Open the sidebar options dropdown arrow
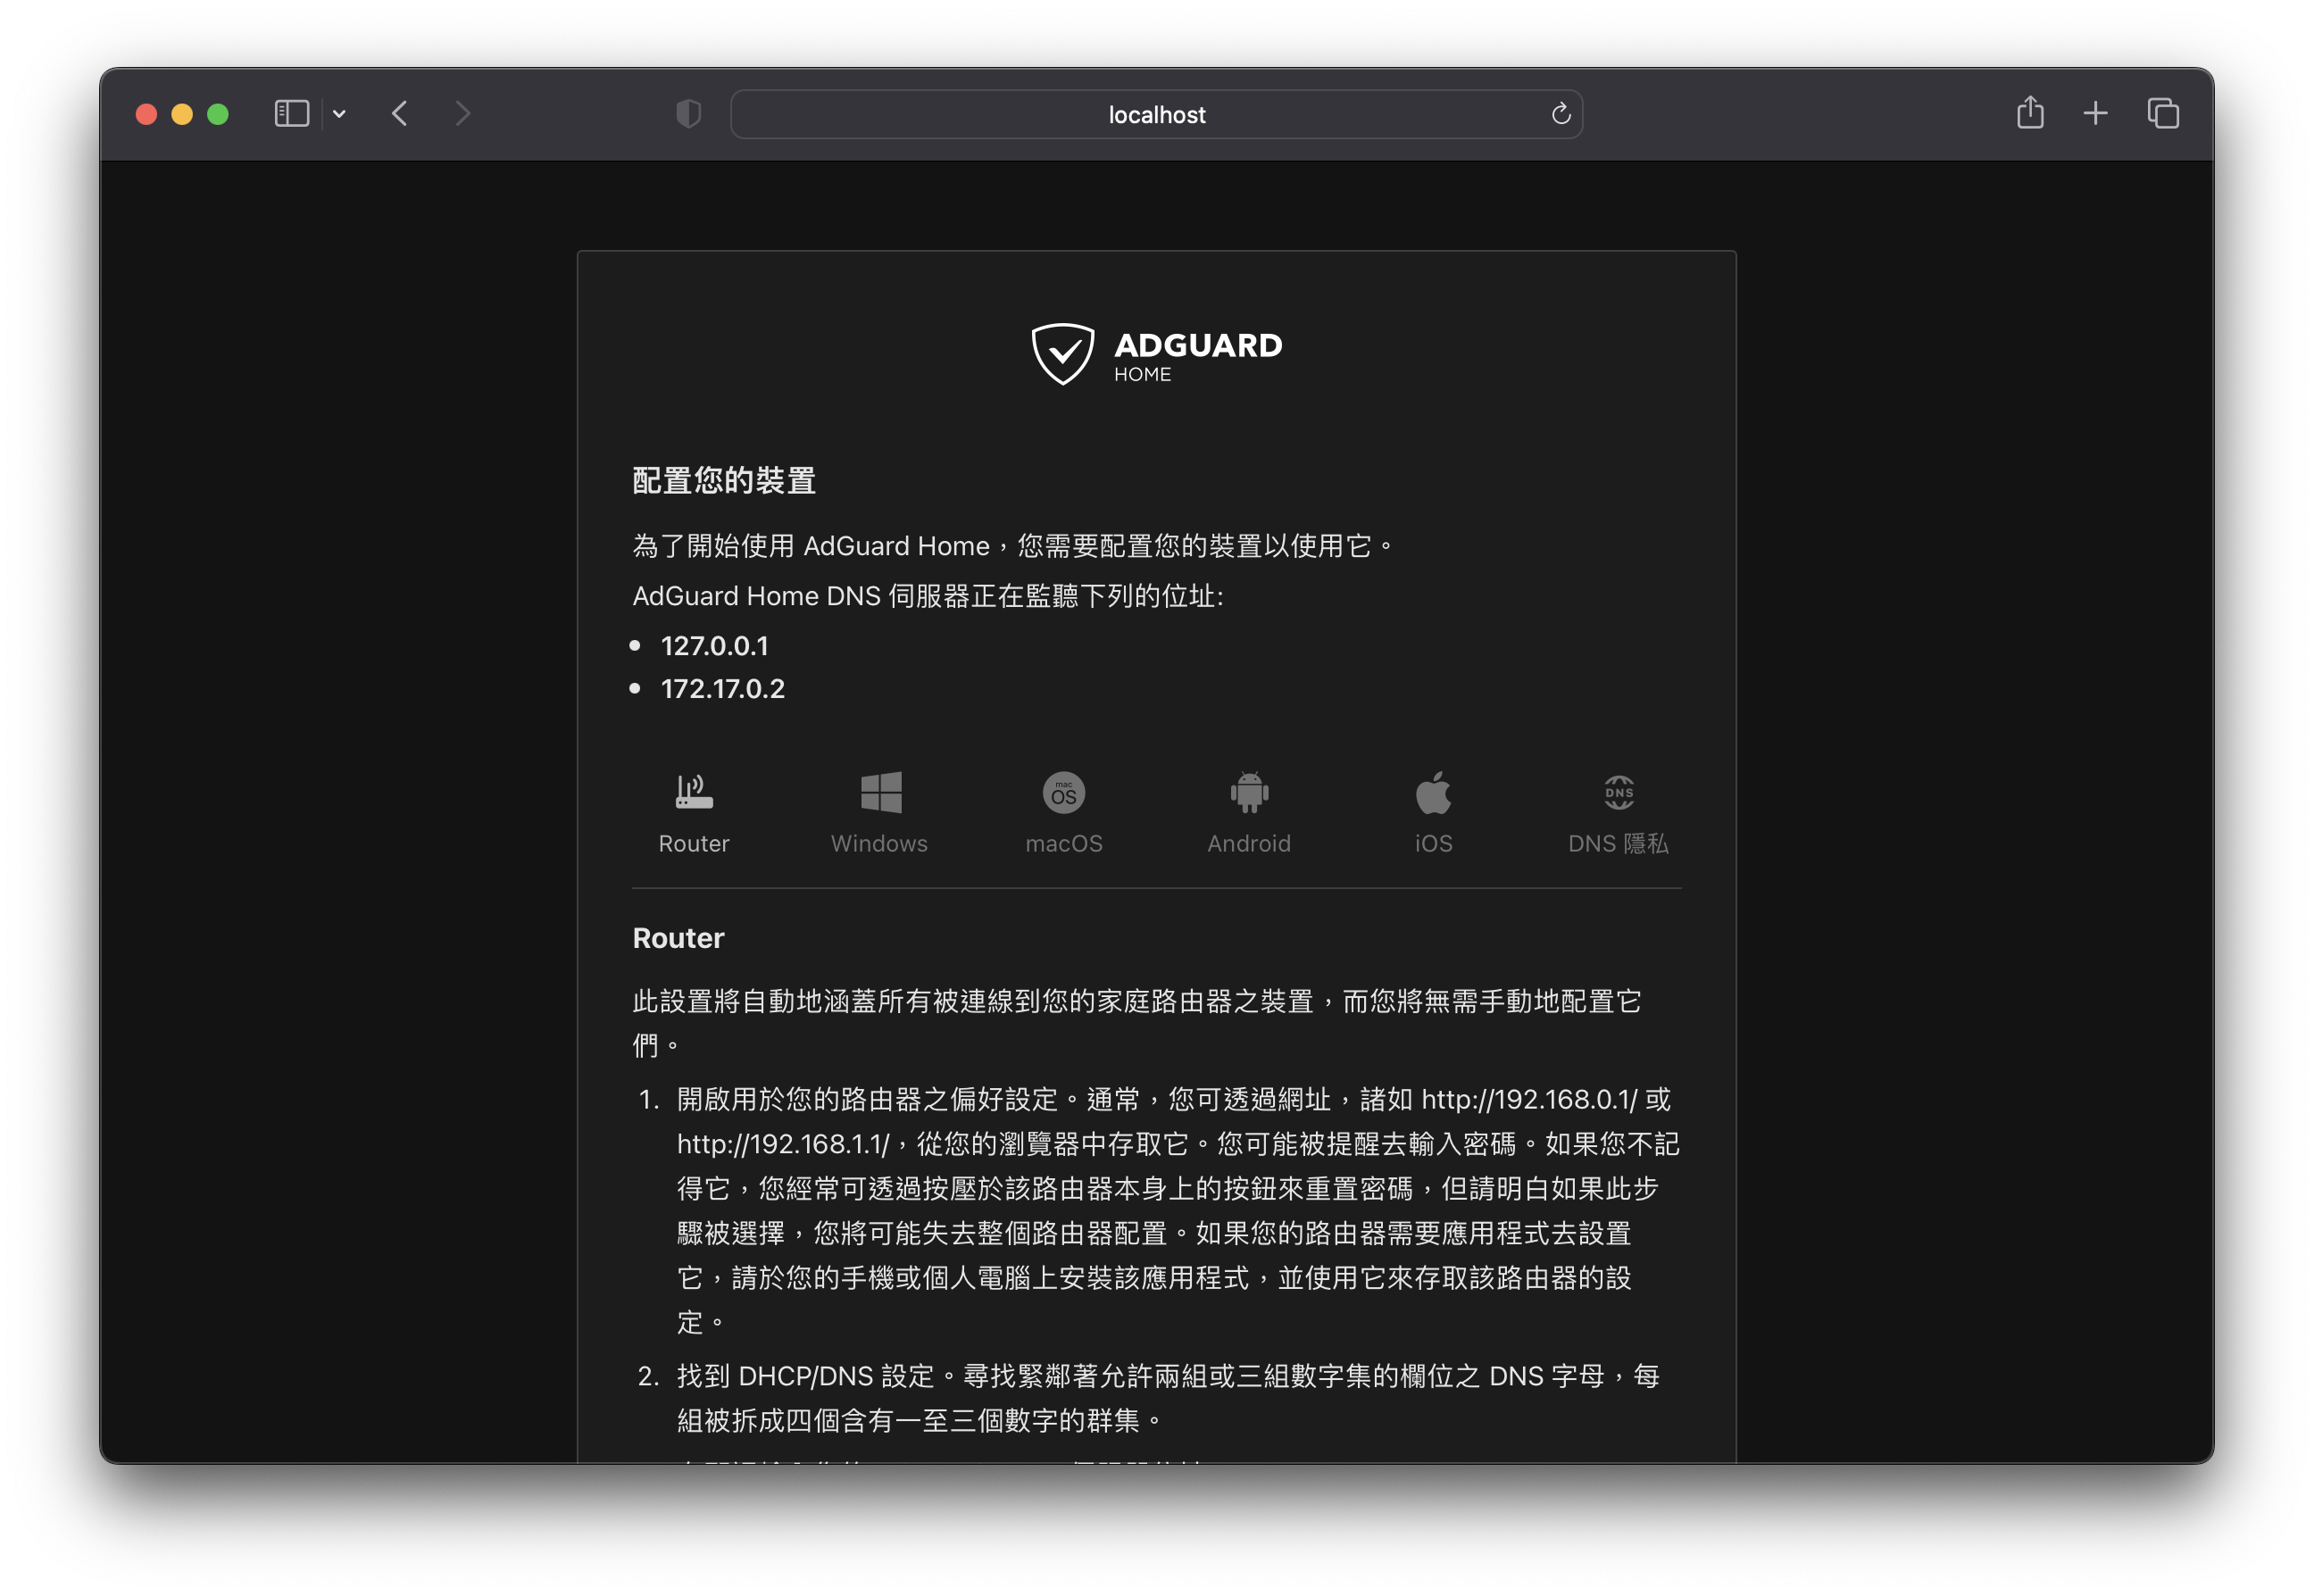This screenshot has width=2314, height=1596. click(339, 114)
